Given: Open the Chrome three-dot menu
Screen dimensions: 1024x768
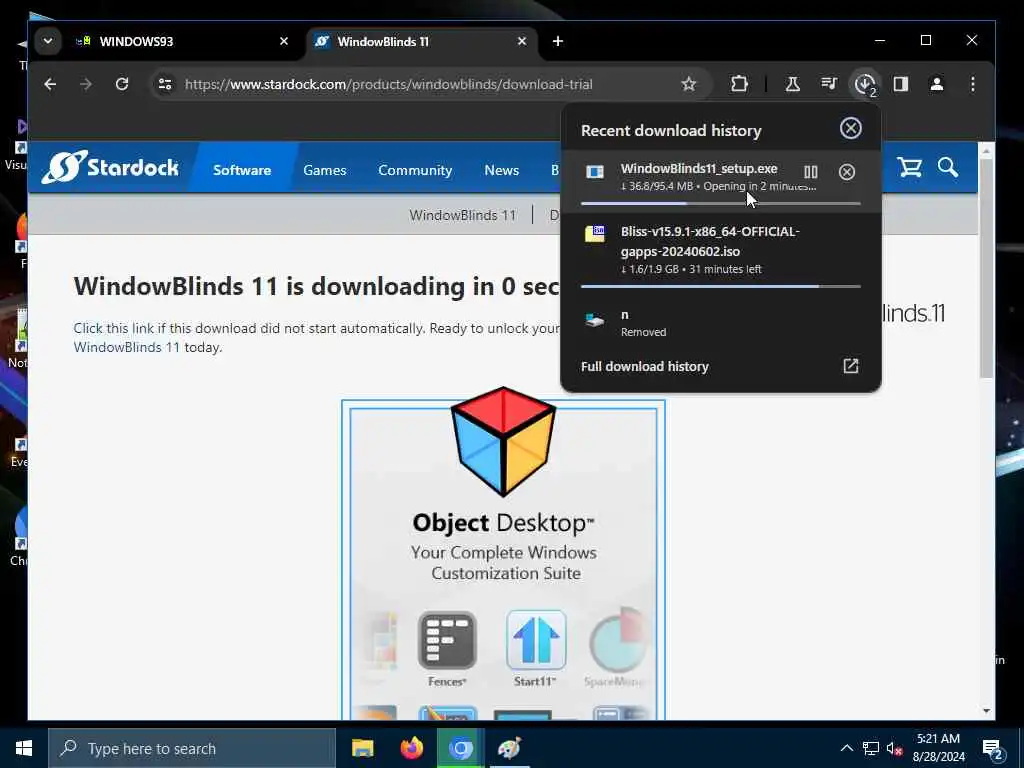Looking at the screenshot, I should (x=972, y=84).
